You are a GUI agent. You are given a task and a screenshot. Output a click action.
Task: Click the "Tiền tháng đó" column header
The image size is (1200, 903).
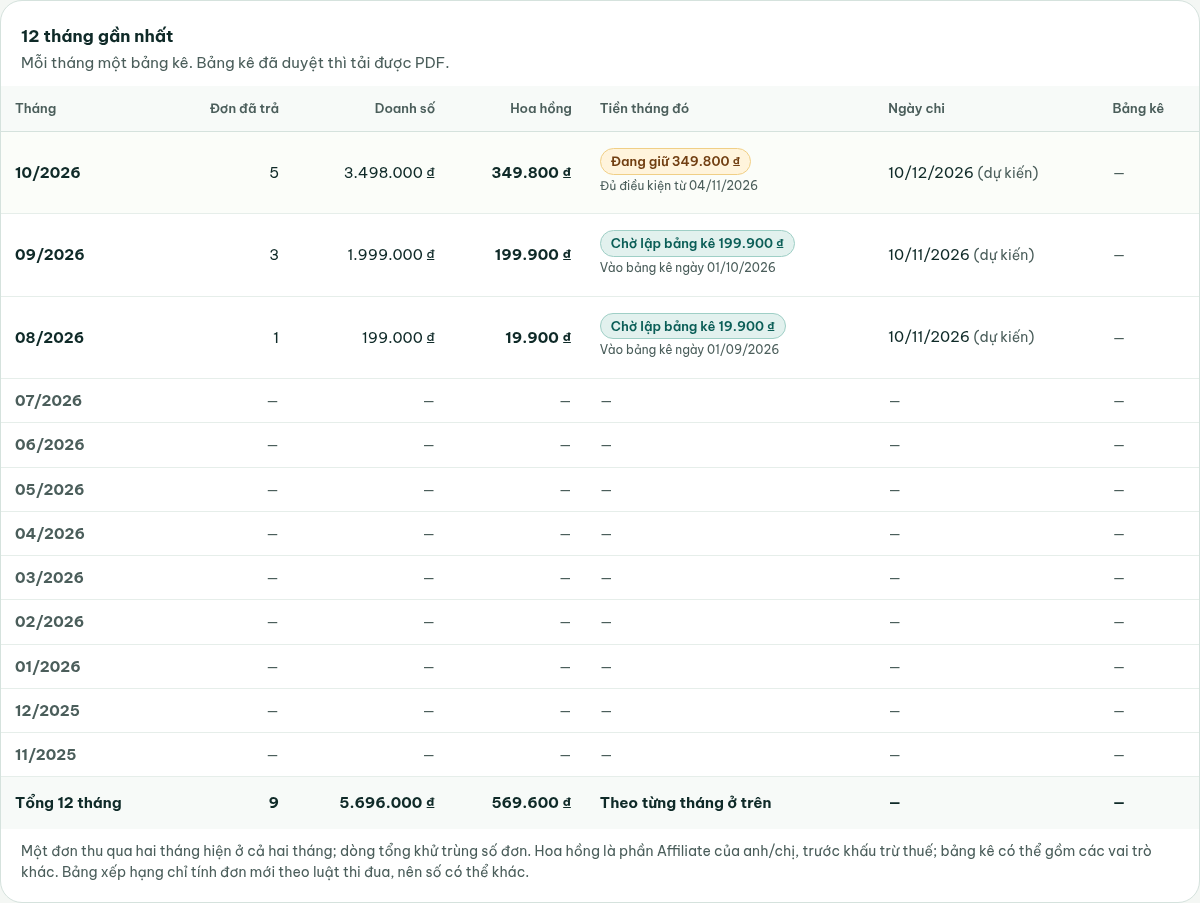click(644, 108)
